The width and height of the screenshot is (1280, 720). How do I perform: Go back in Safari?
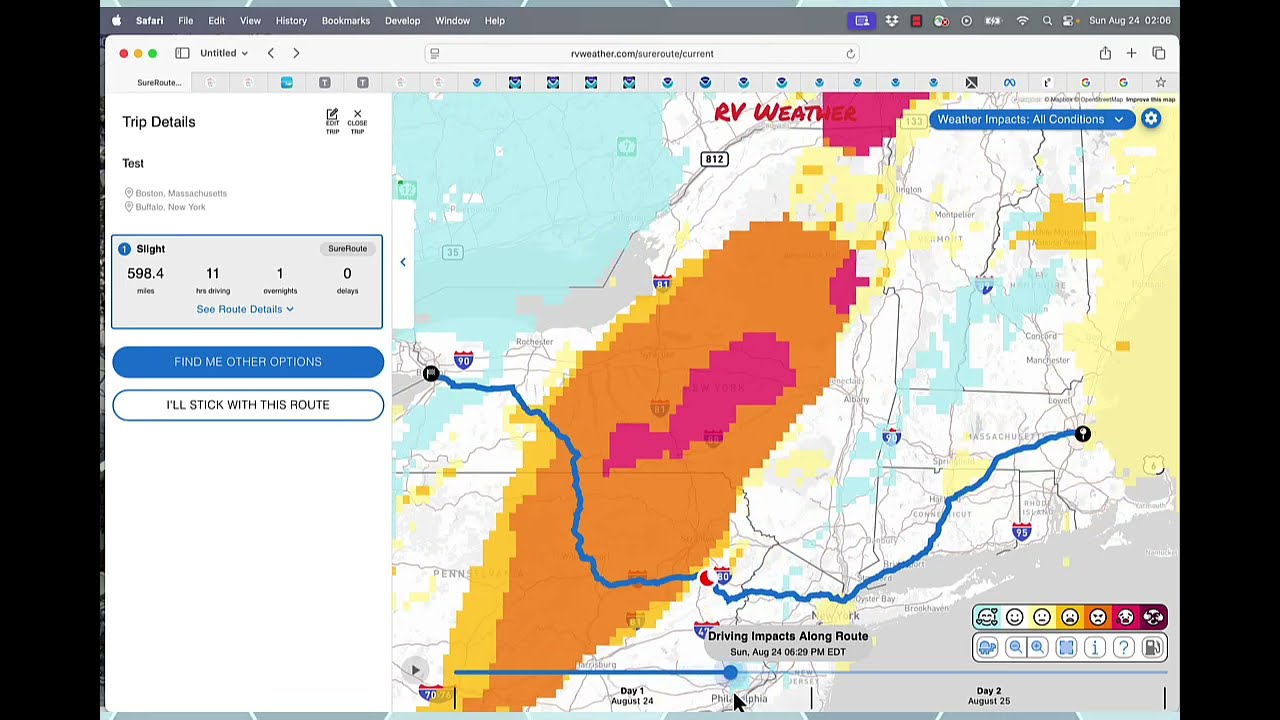270,53
